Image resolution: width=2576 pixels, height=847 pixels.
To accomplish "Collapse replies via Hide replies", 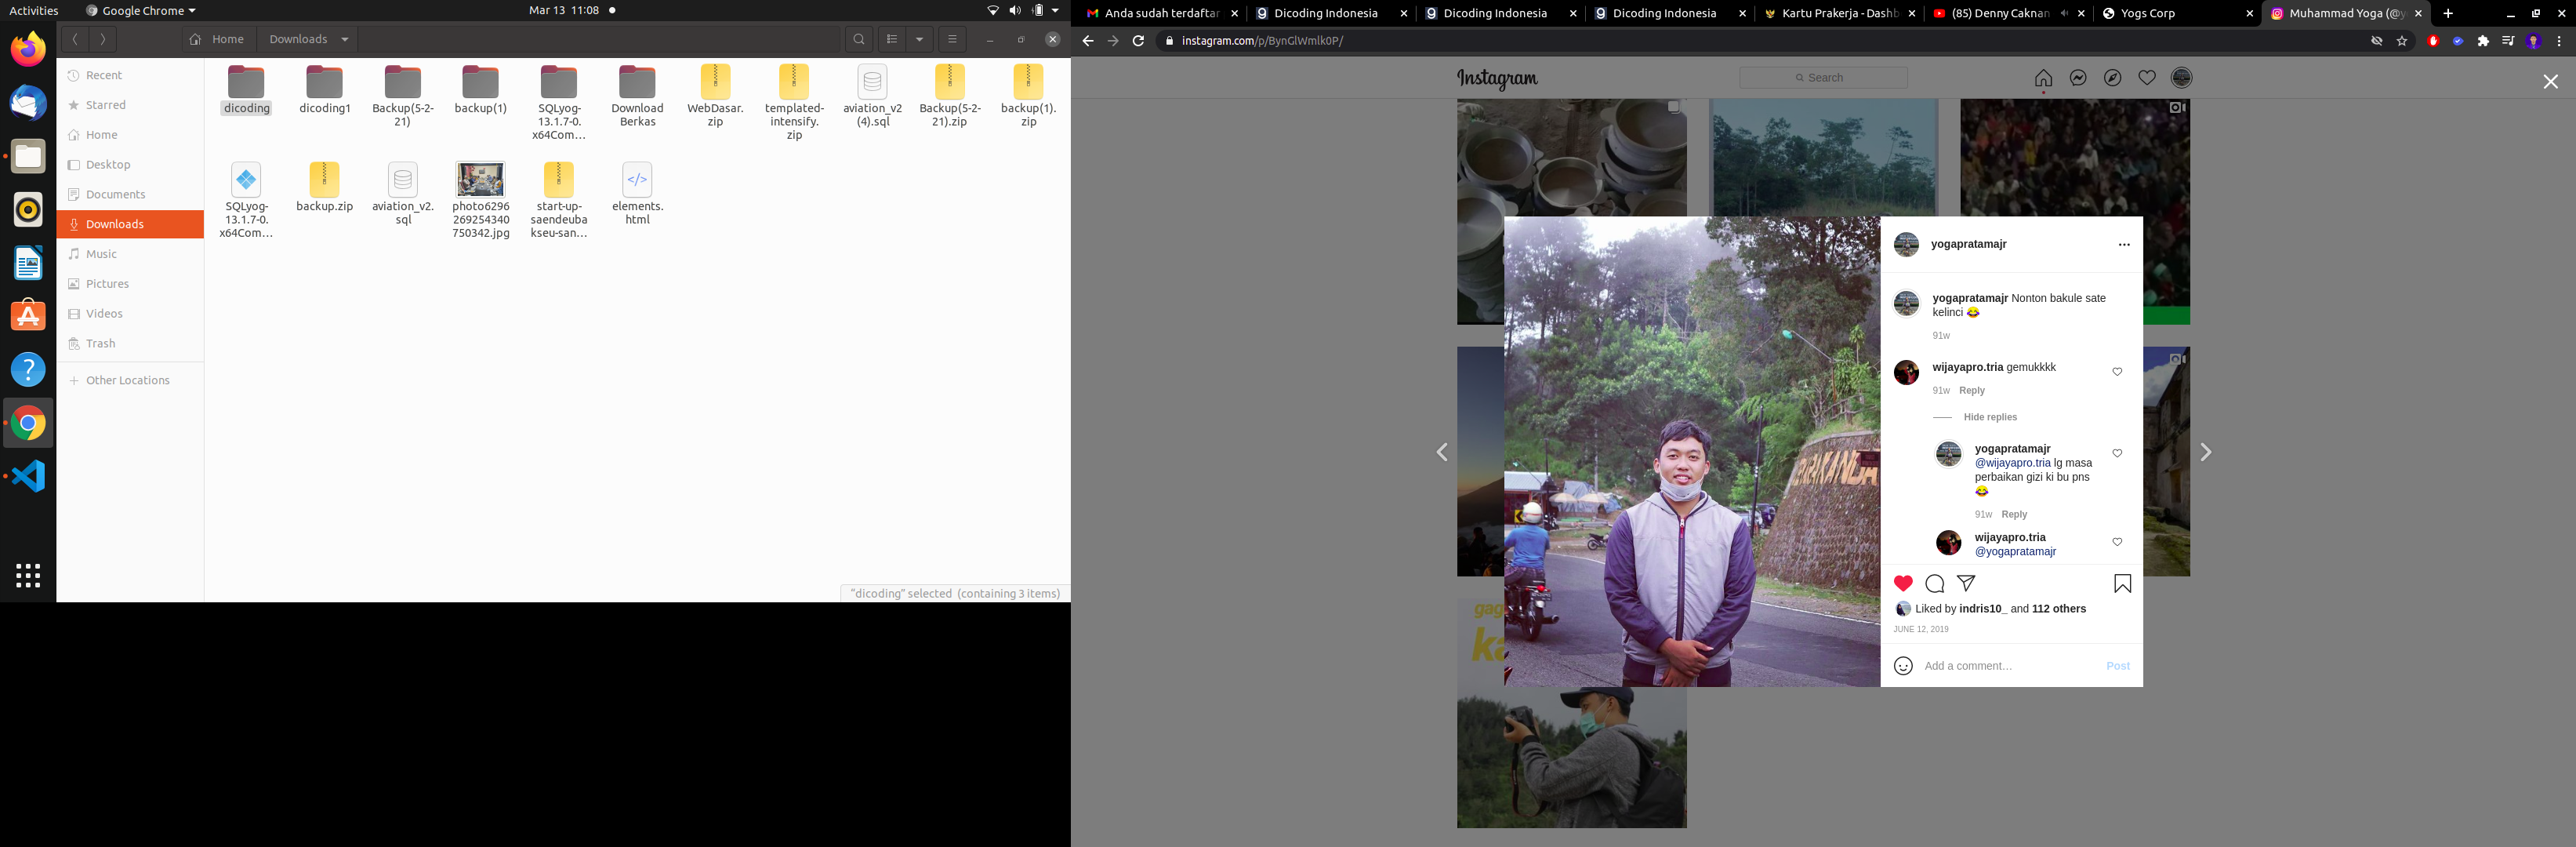I will coord(1989,417).
